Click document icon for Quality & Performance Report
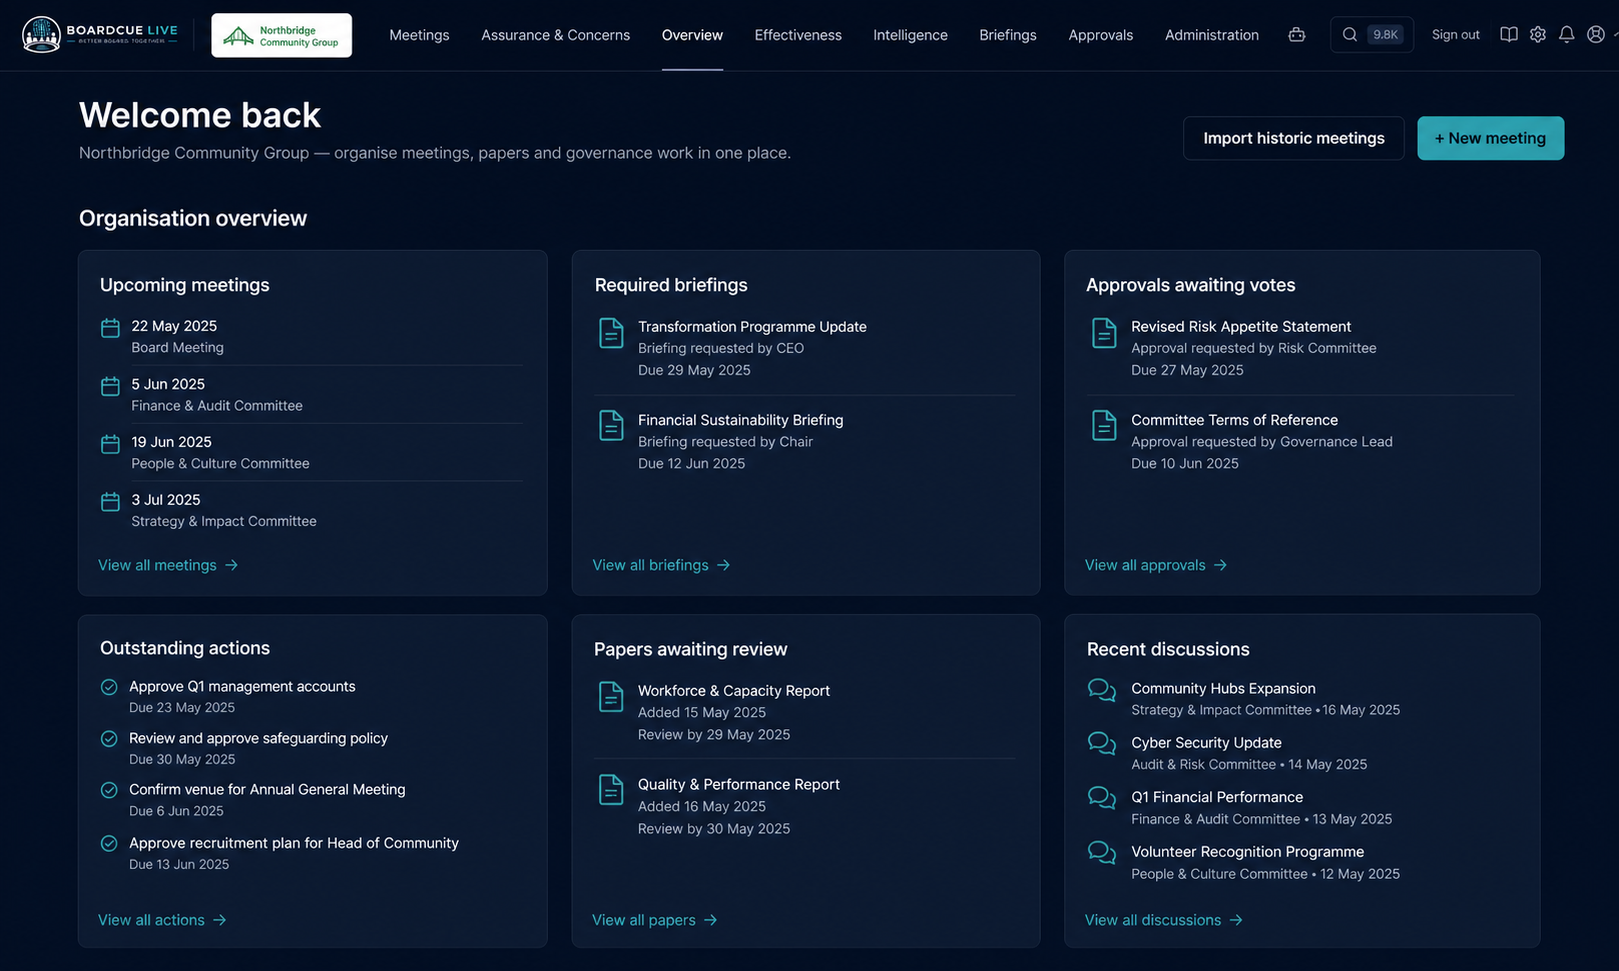The image size is (1619, 971). coord(611,790)
